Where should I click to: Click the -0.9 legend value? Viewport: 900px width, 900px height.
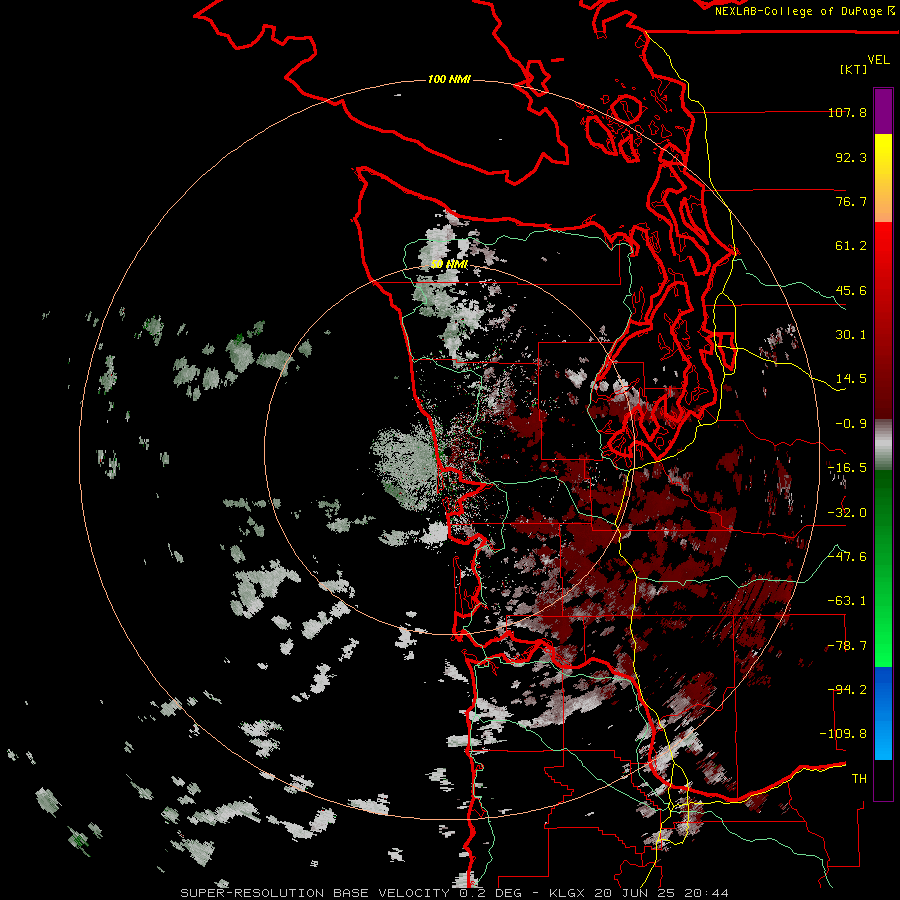[x=851, y=424]
